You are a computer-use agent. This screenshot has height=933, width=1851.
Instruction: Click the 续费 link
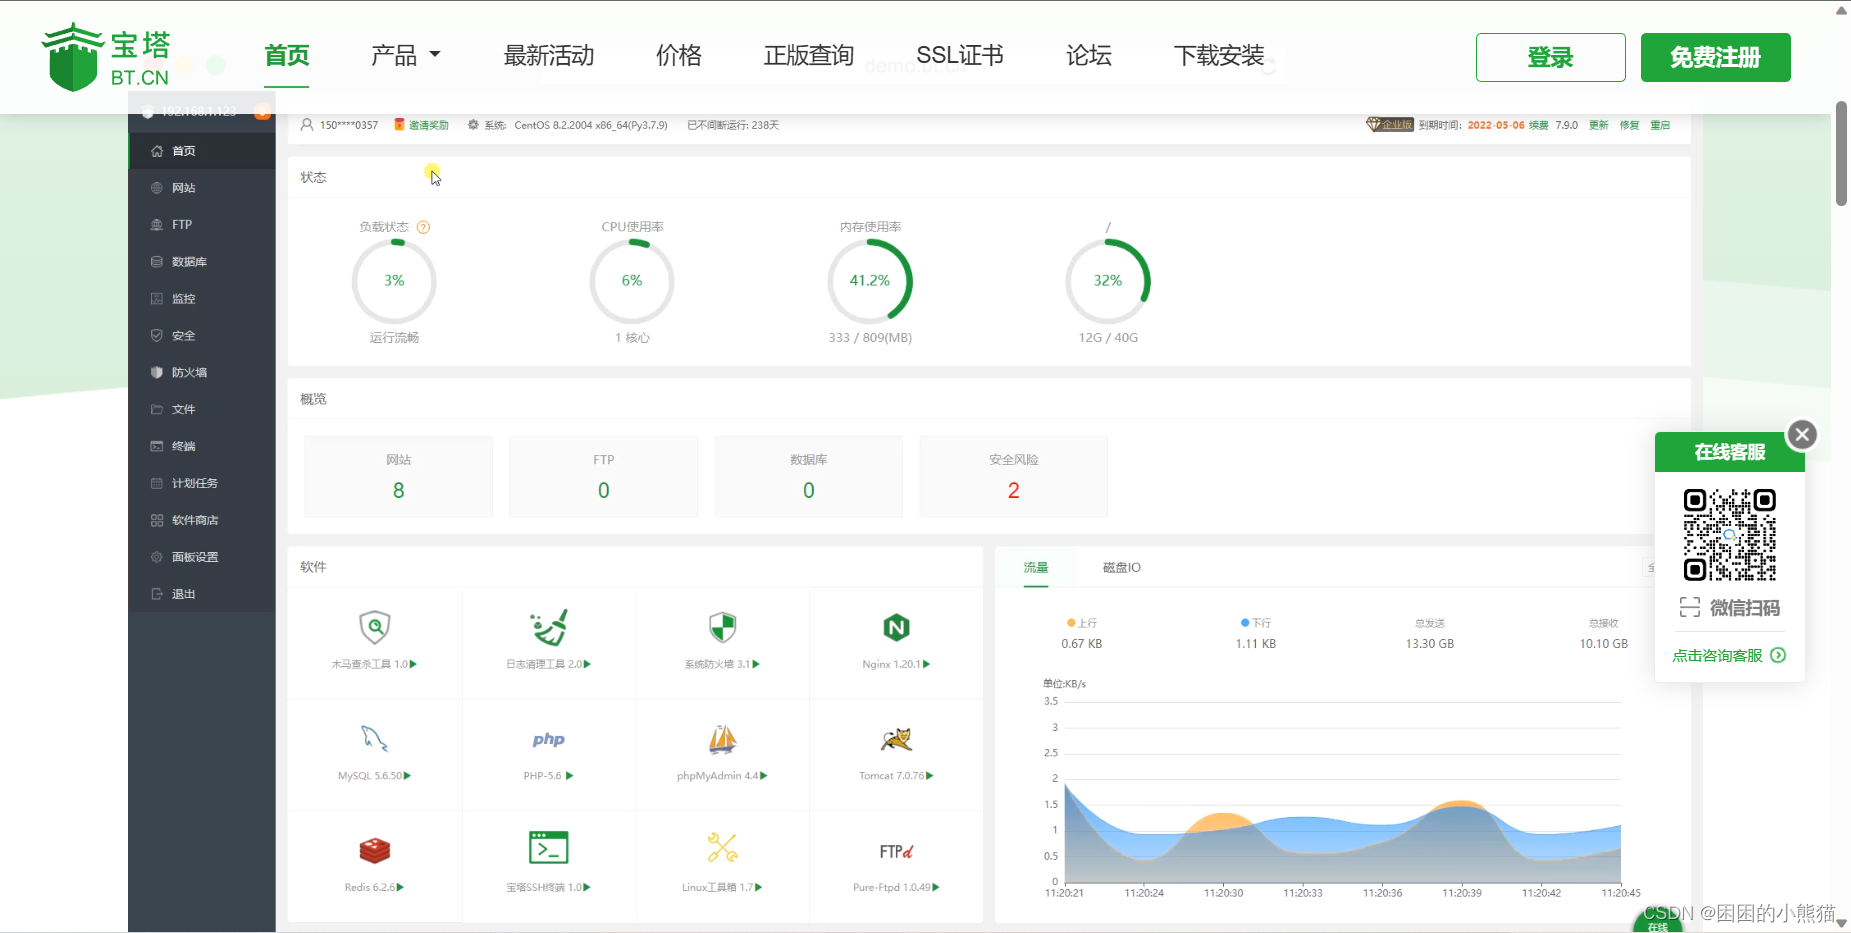[x=1538, y=125]
